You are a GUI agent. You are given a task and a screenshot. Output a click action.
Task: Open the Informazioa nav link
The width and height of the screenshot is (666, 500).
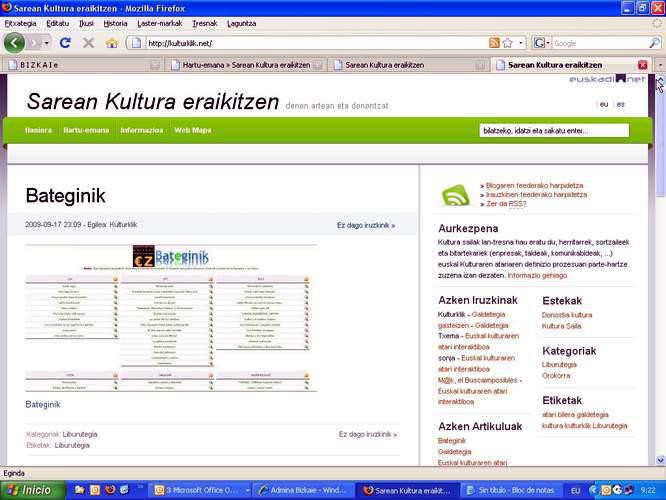[x=141, y=130]
